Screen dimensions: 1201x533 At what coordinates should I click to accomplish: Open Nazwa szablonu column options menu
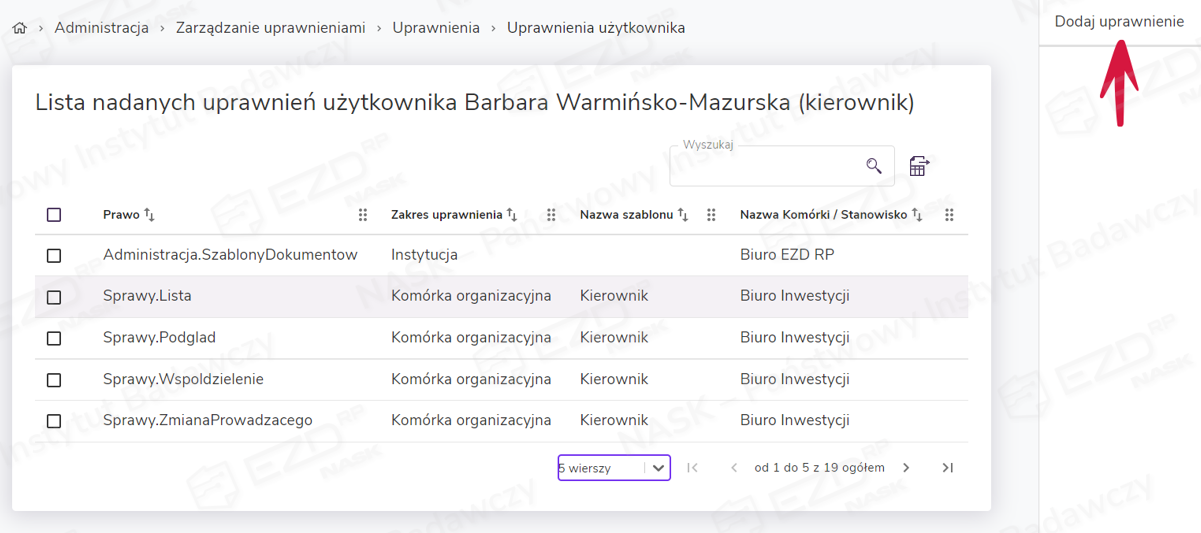pos(711,215)
